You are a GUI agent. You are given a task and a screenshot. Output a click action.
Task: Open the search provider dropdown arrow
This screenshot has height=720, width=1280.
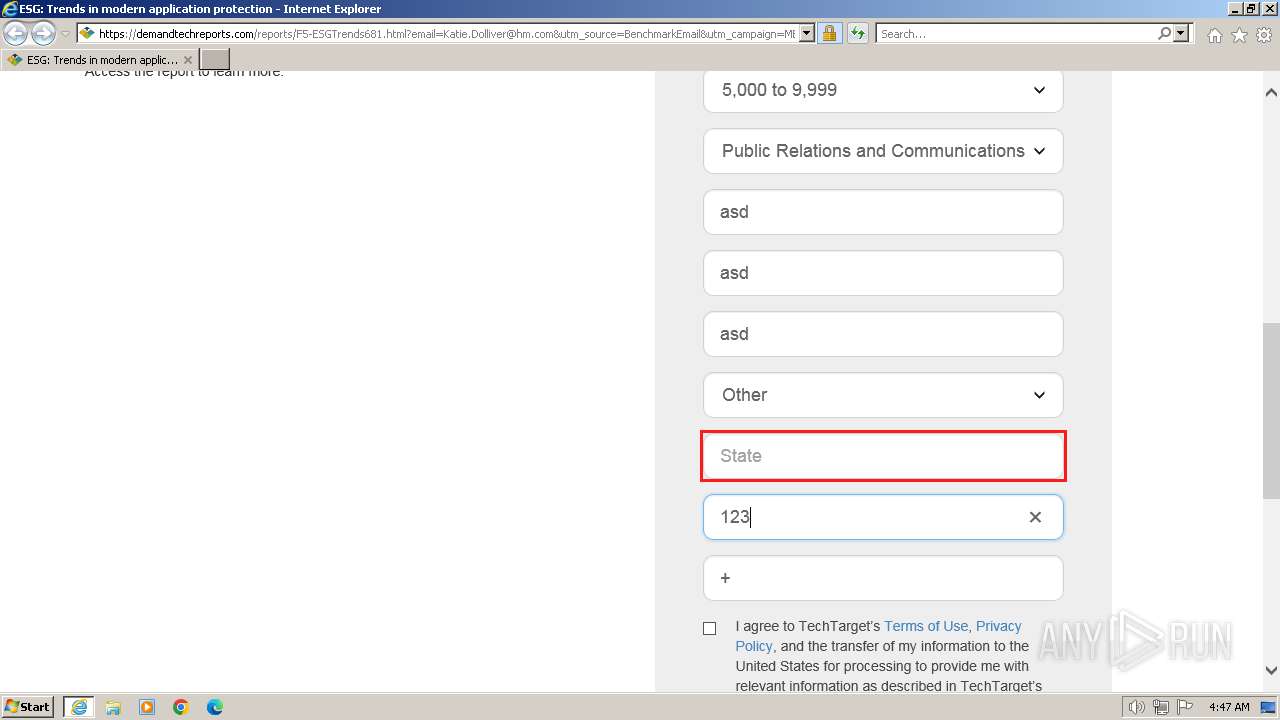point(1181,34)
